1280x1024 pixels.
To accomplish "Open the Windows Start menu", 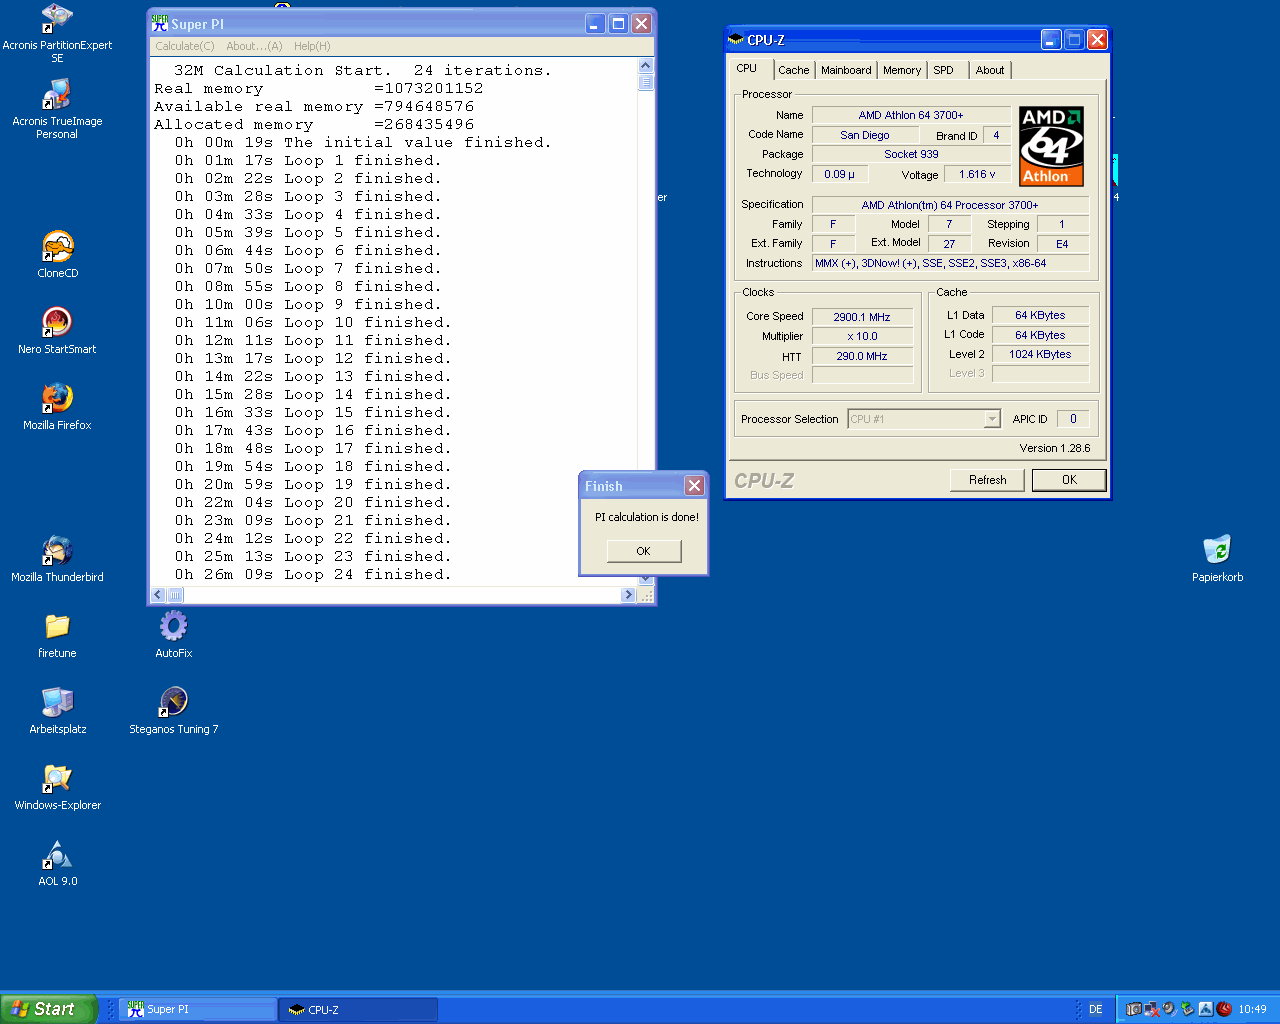I will click(x=48, y=1009).
